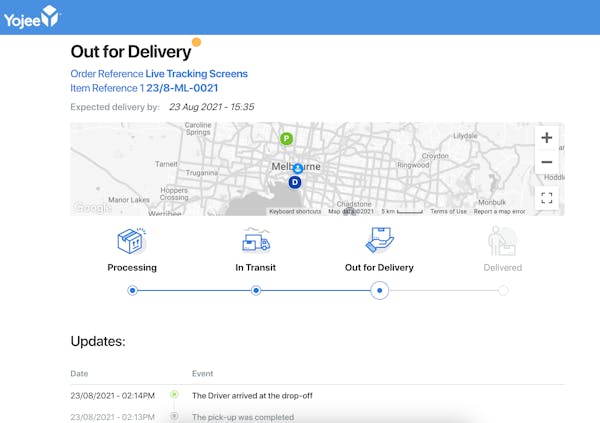This screenshot has width=600, height=423.
Task: Select the dark blue drop-off D marker
Action: click(295, 182)
